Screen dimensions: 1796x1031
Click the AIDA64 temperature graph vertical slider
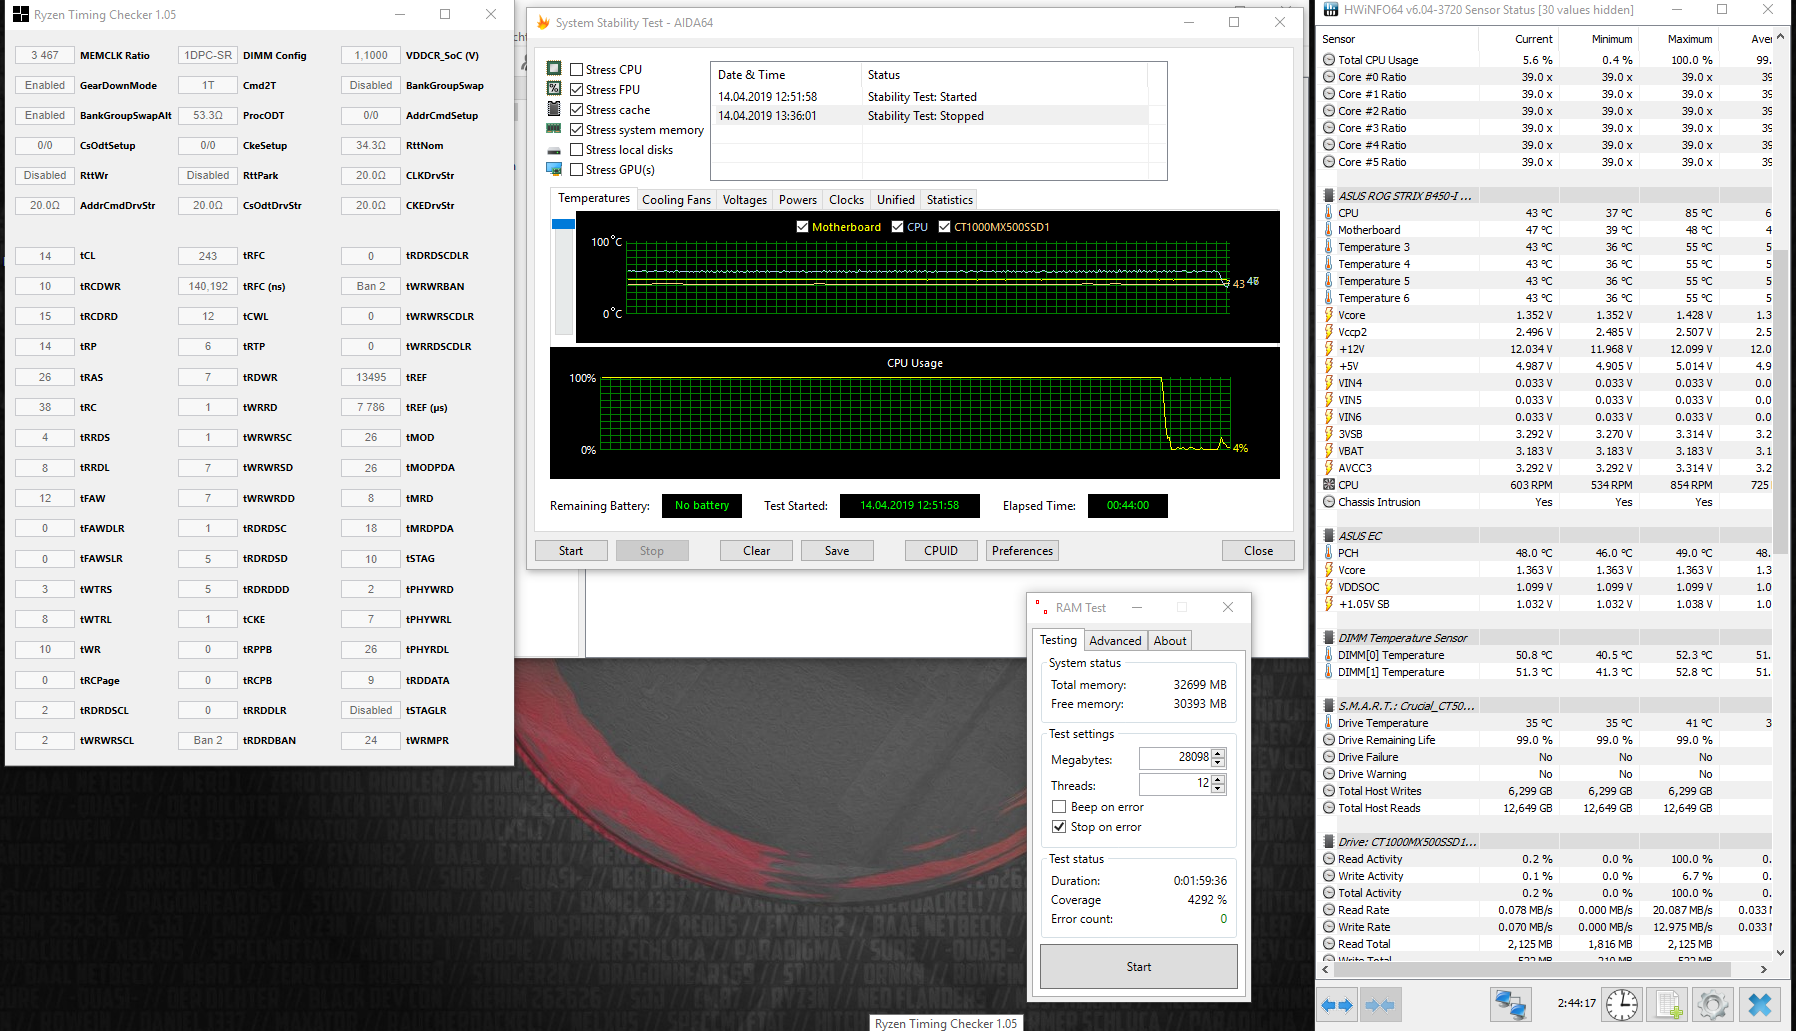563,277
